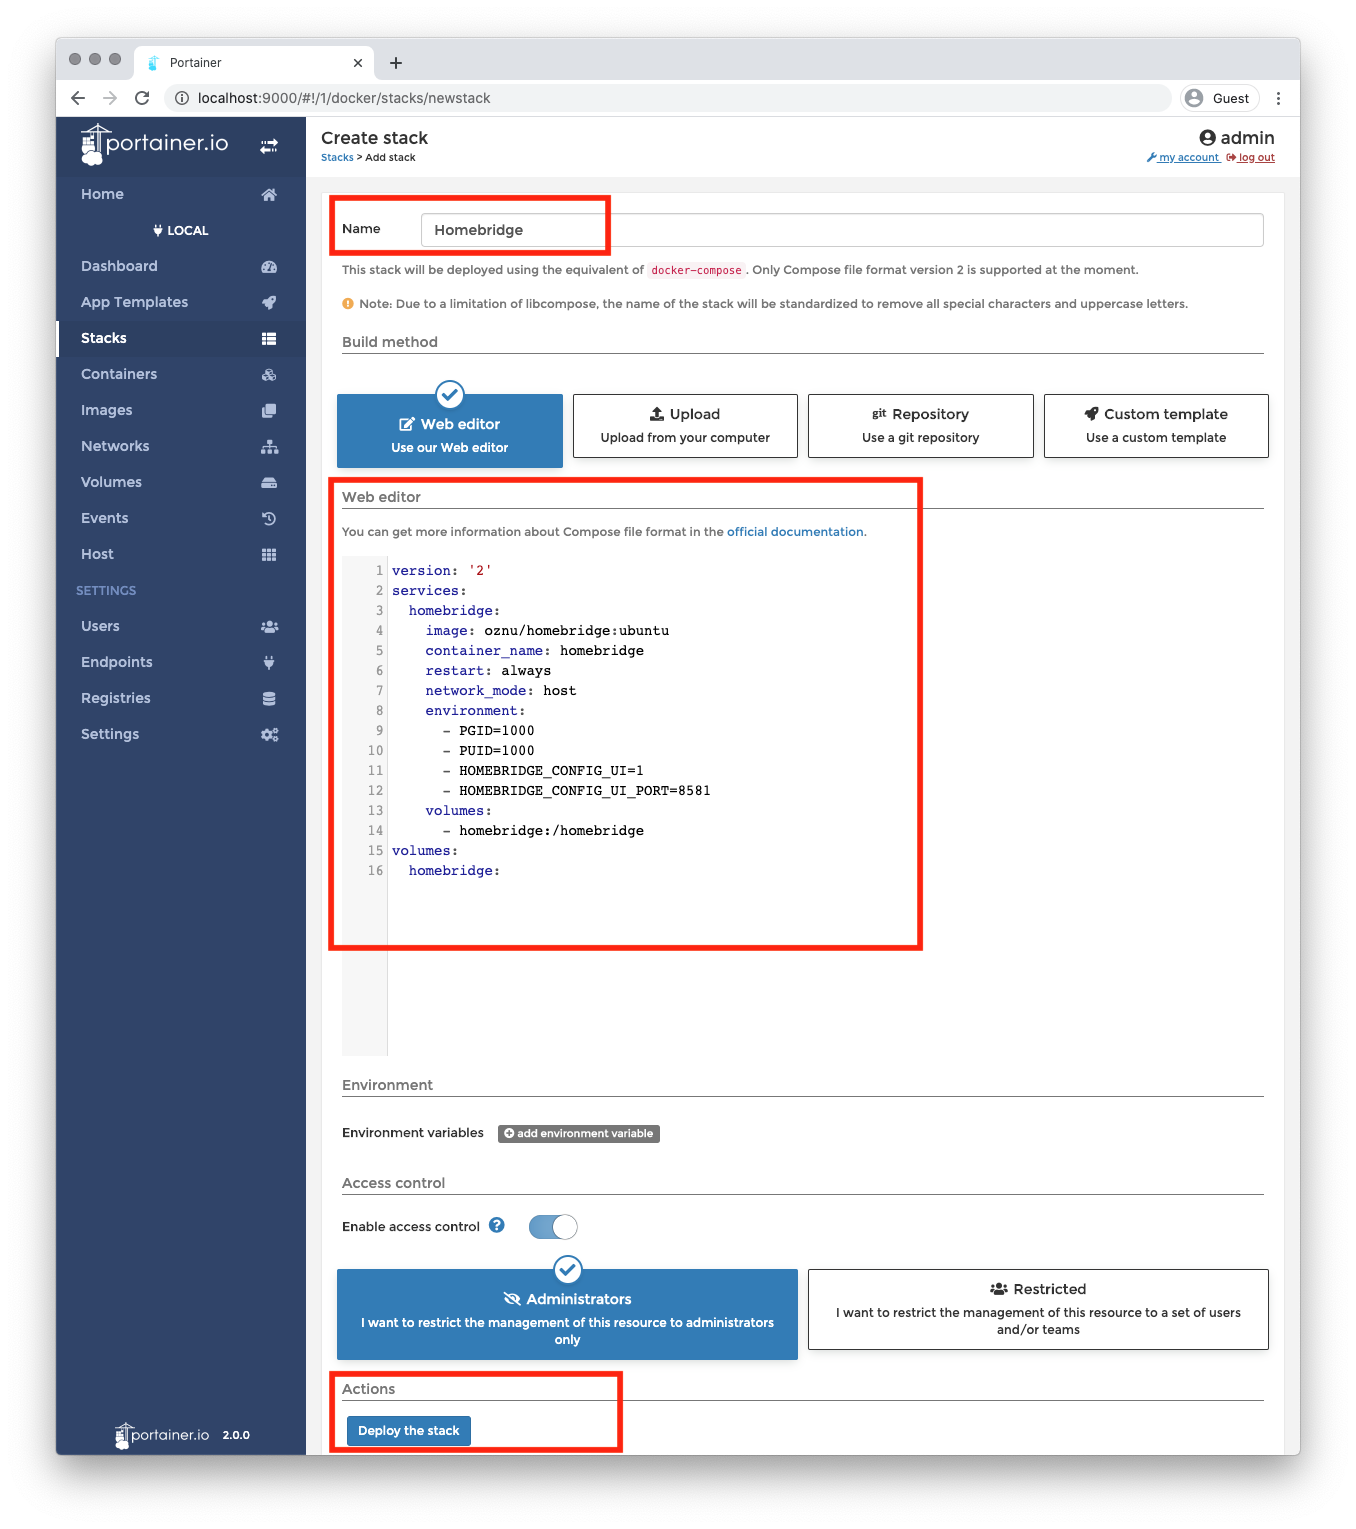Toggle the Enable access control switch
Screen dimensions: 1356x1529
553,1227
